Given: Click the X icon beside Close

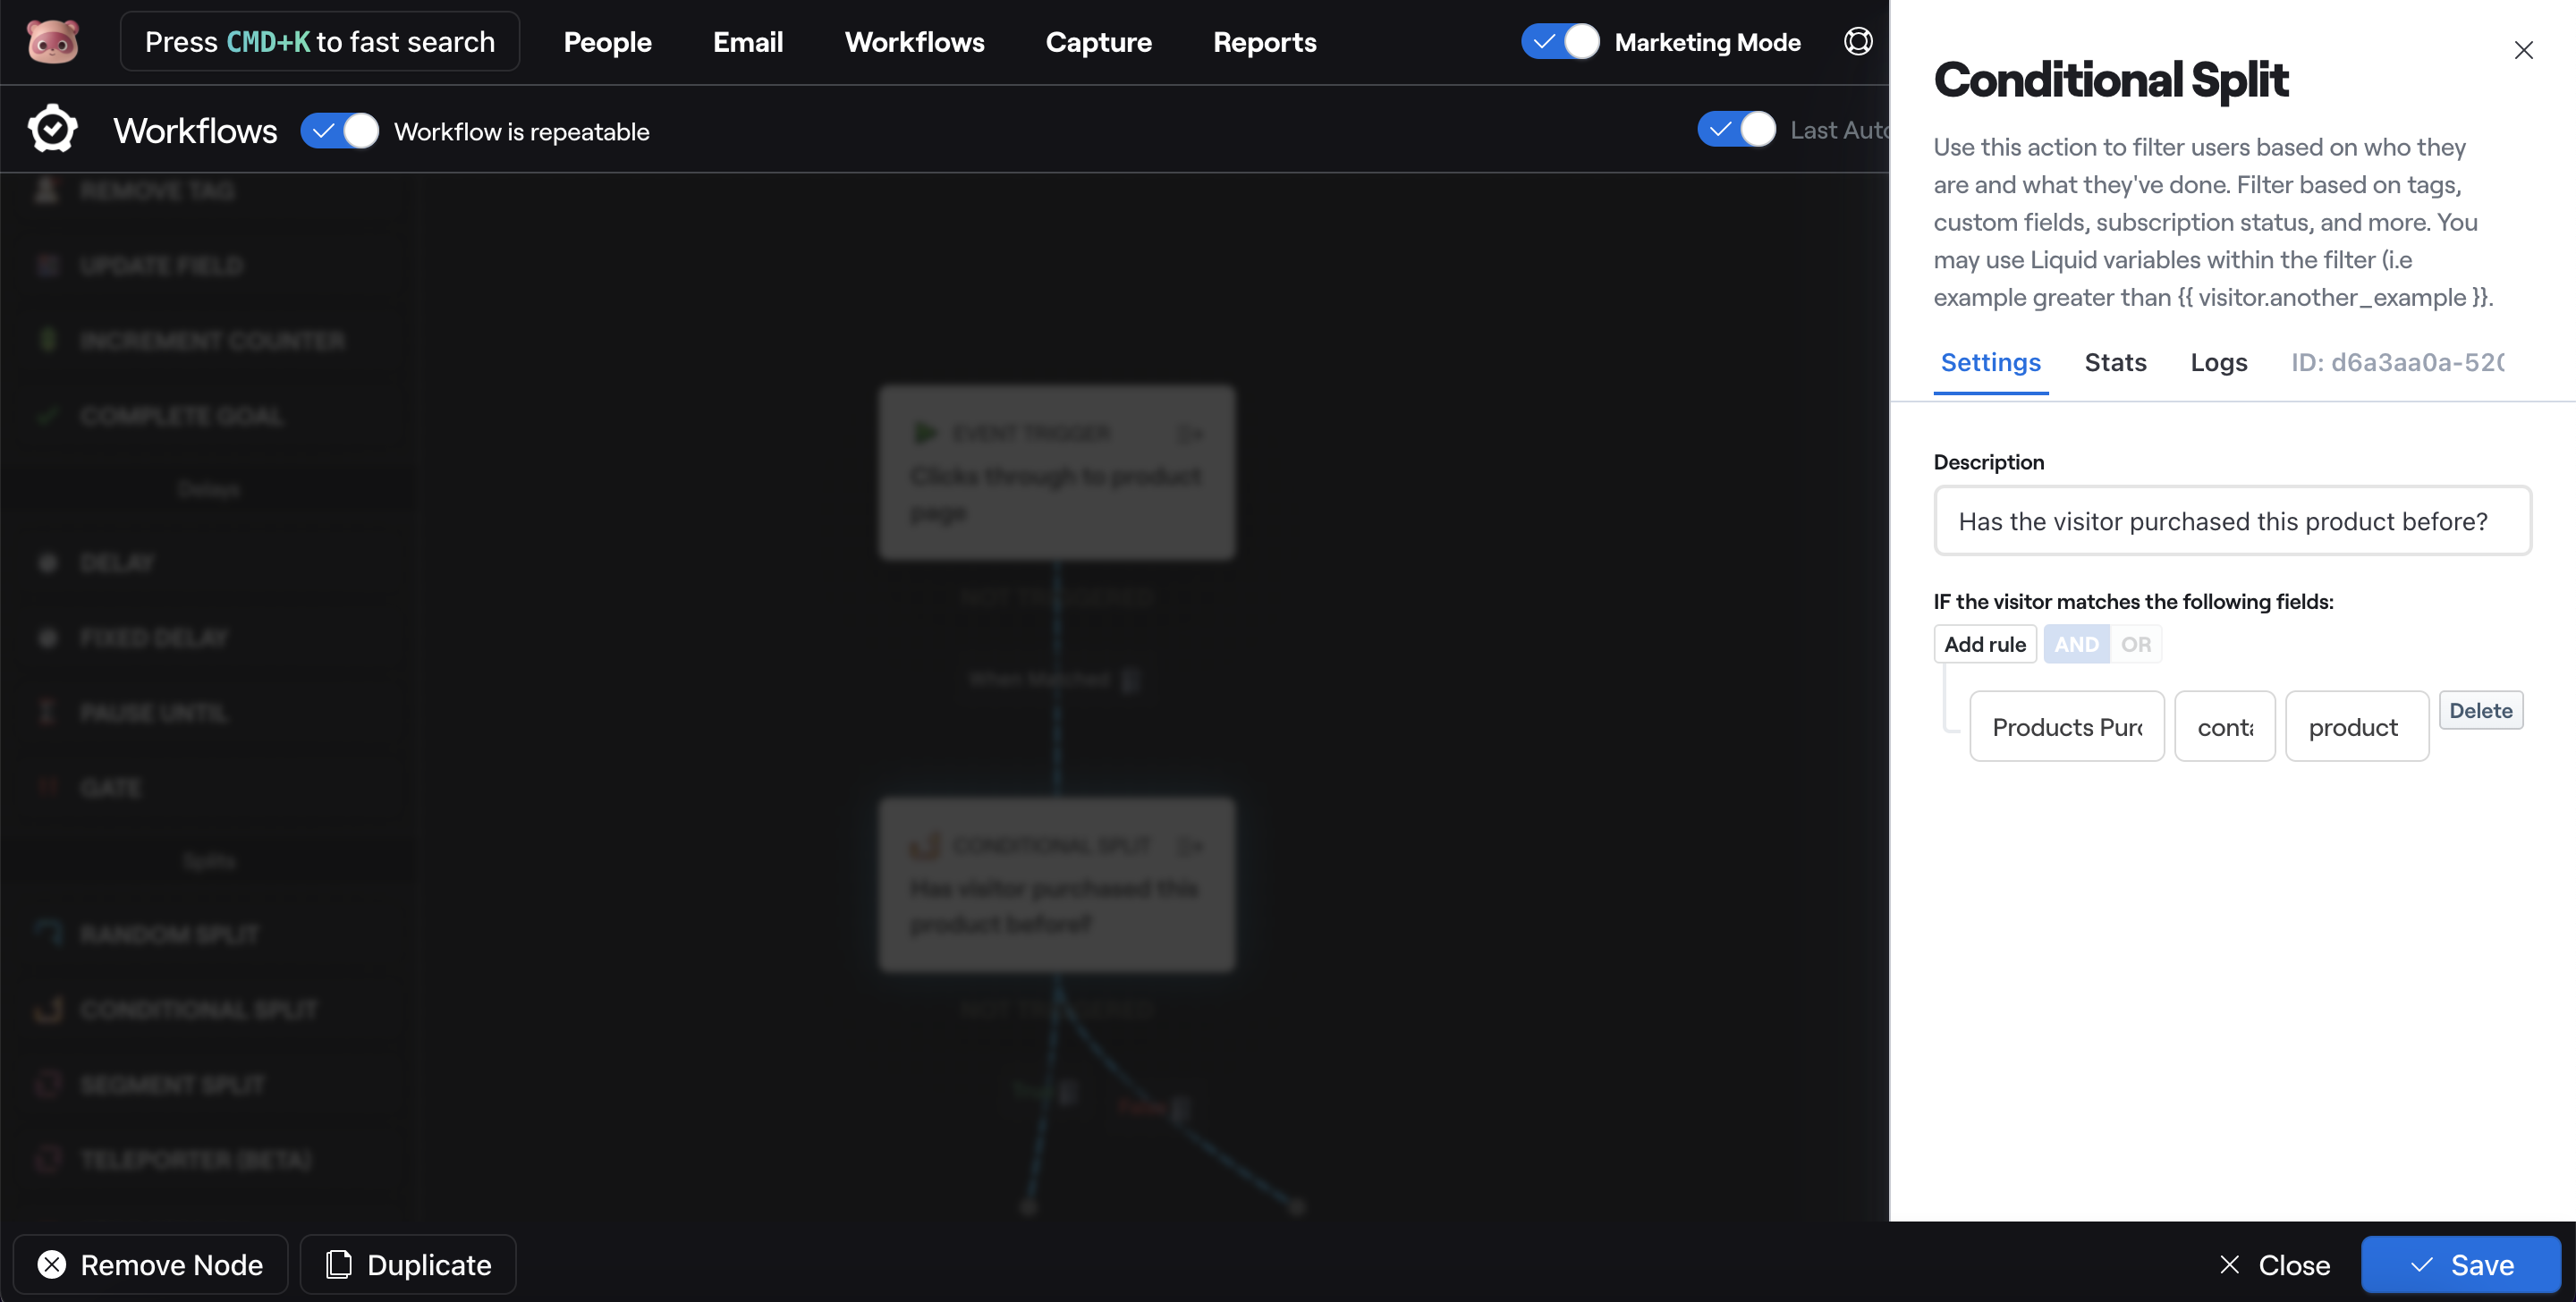Looking at the screenshot, I should [x=2229, y=1264].
